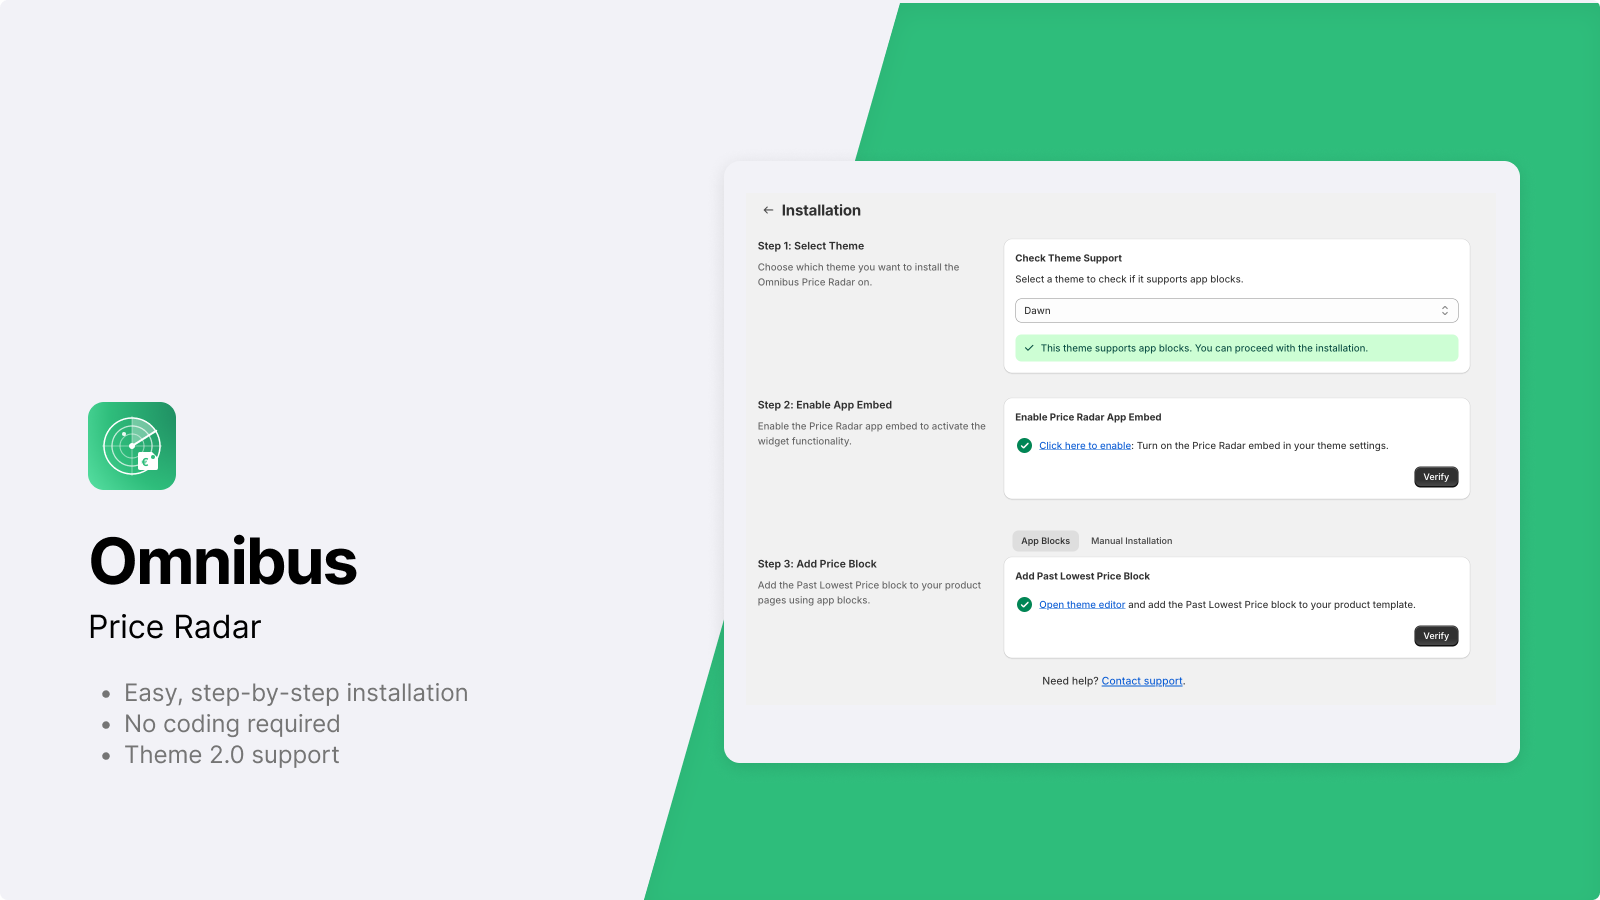Click the checkmark icon in the theme supports banner
The height and width of the screenshot is (900, 1600).
click(x=1029, y=348)
